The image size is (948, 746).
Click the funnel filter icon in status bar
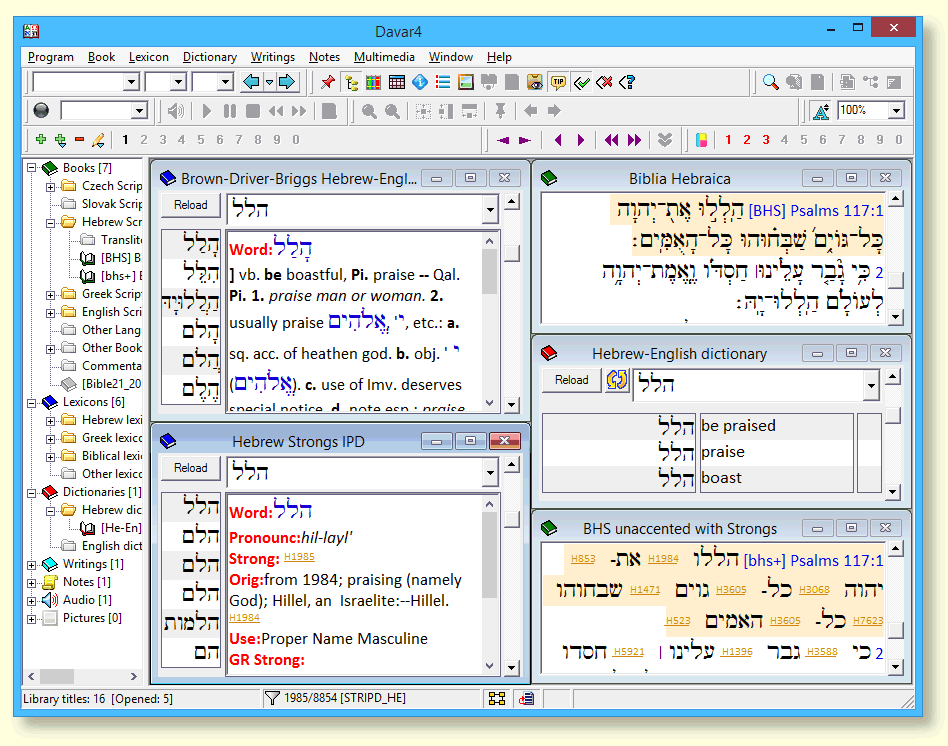(x=272, y=699)
